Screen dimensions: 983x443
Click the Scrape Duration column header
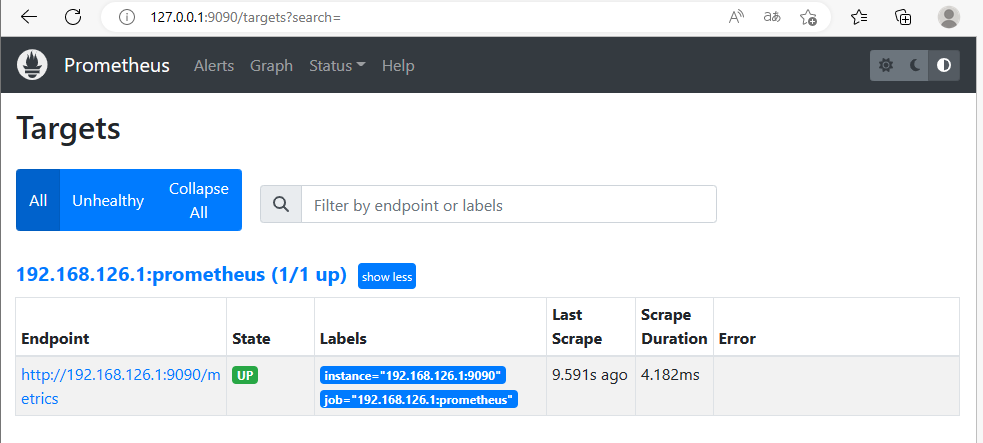[674, 326]
